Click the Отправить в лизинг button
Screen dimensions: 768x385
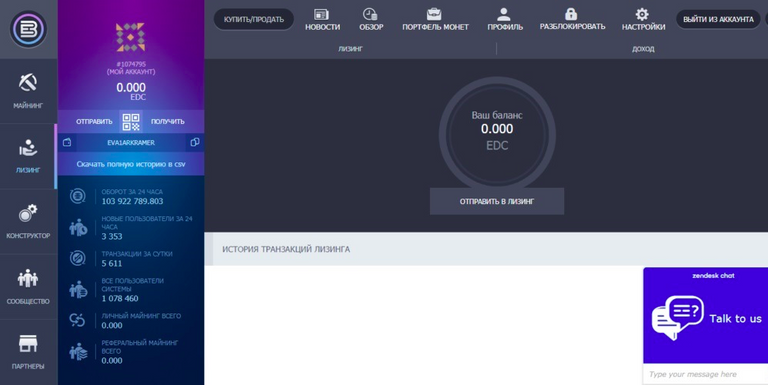[497, 201]
